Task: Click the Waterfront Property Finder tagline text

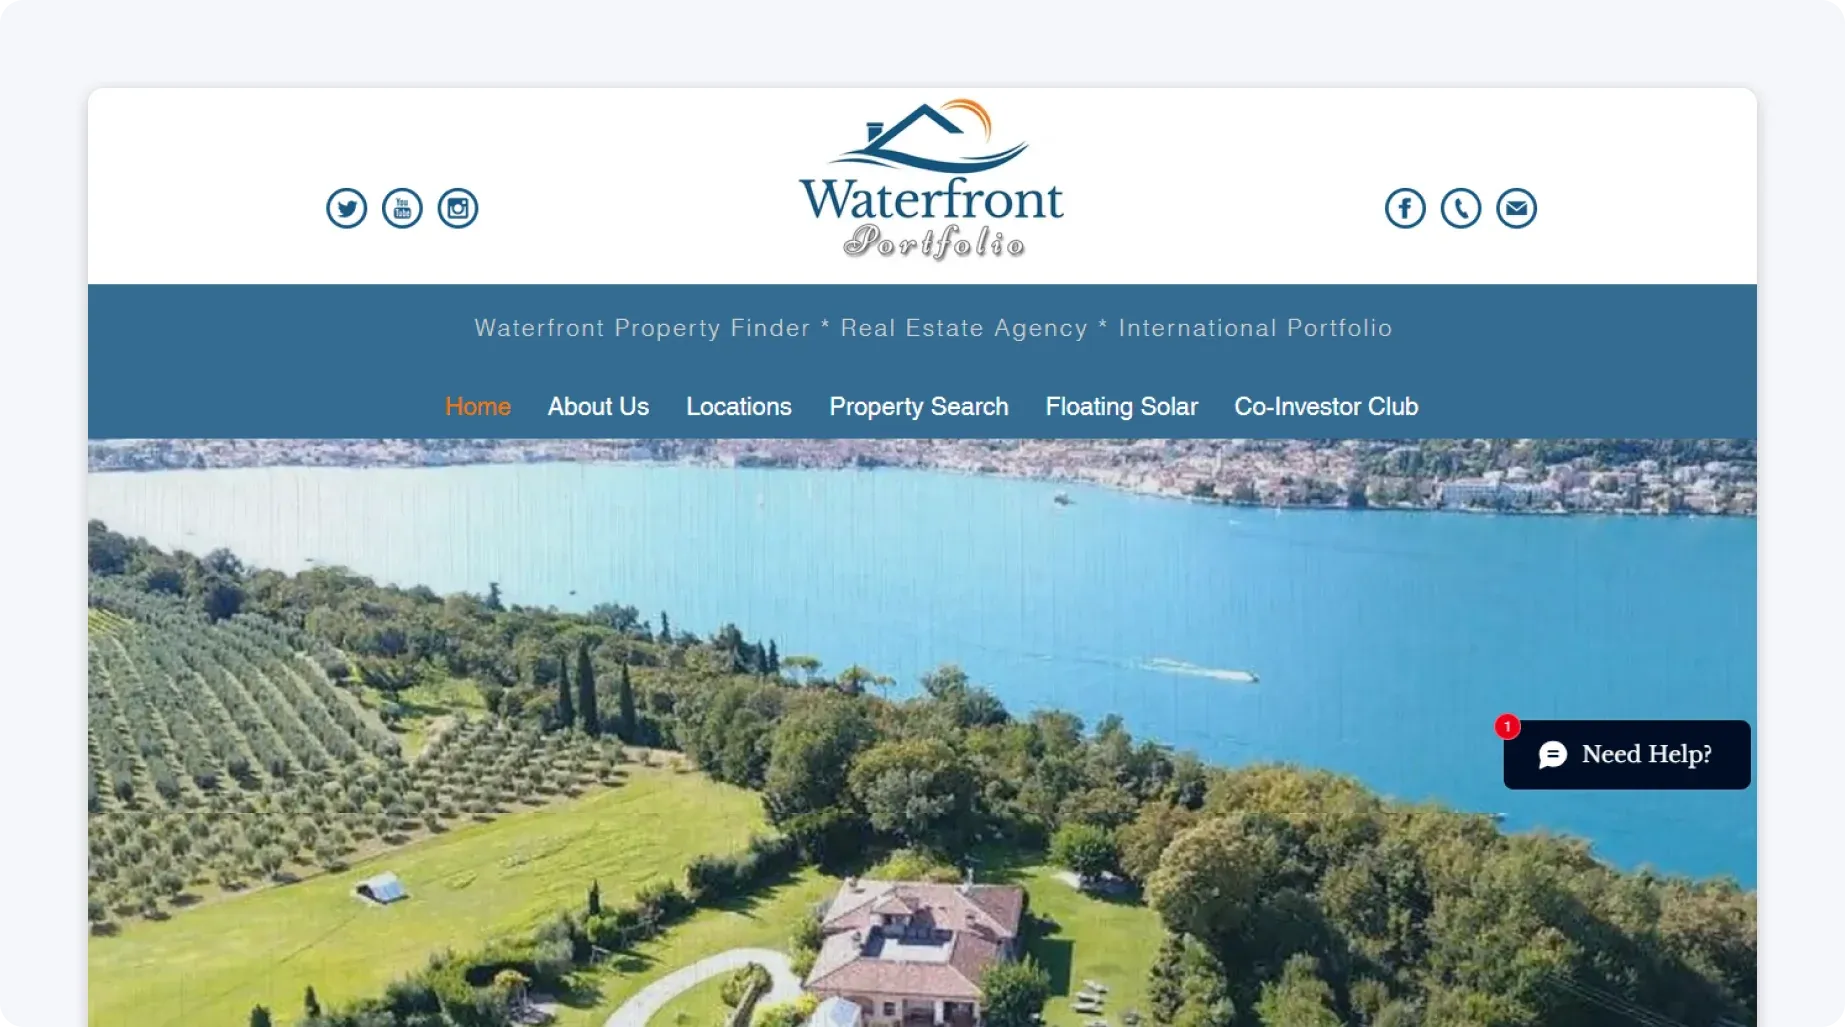Action: (642, 328)
